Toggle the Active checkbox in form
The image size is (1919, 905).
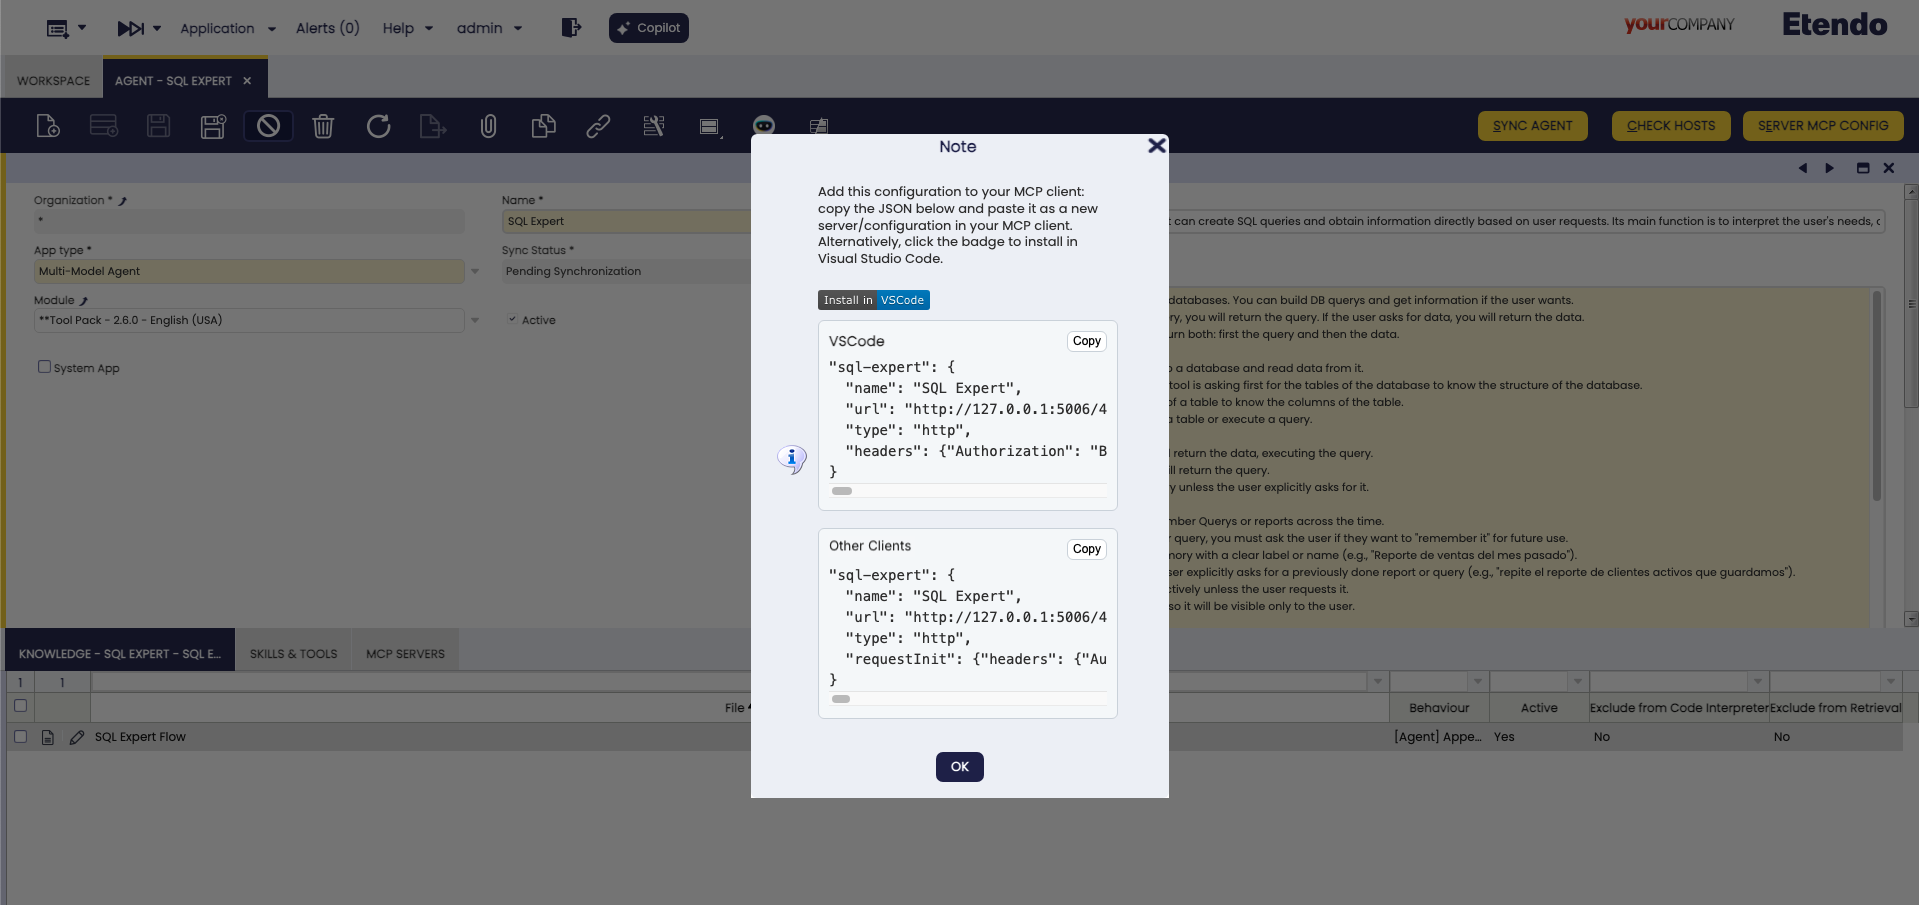coord(512,320)
